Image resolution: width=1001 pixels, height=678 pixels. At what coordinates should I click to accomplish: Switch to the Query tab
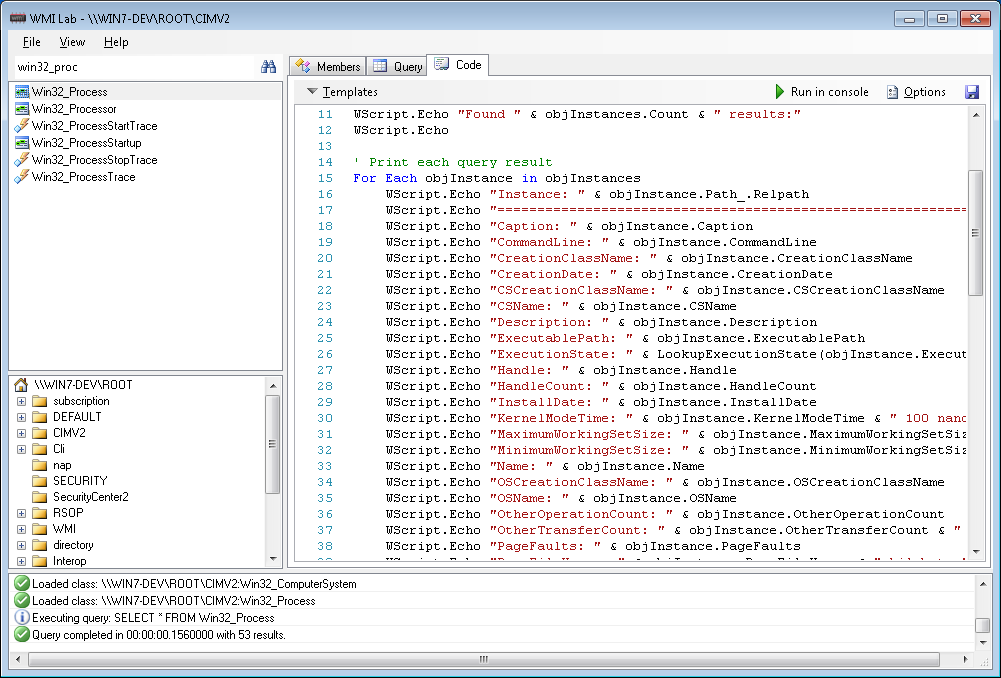tap(397, 66)
